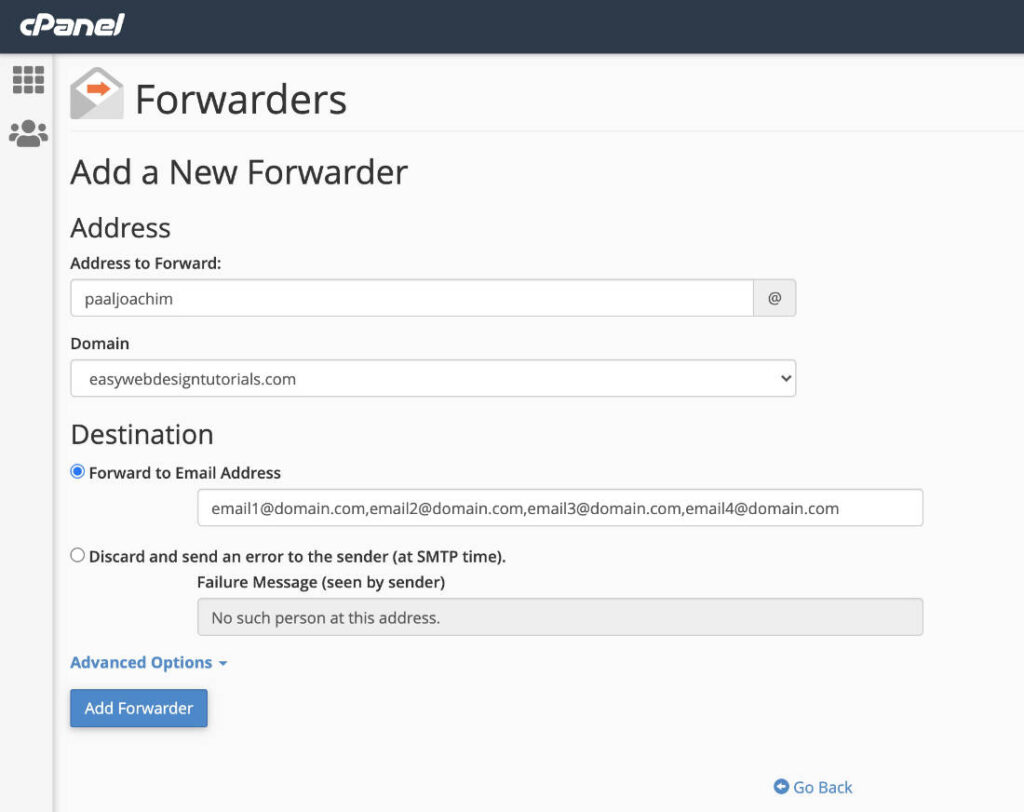Enable forwarding by clicking the first Destination option
Image resolution: width=1024 pixels, height=812 pixels.
[x=77, y=471]
